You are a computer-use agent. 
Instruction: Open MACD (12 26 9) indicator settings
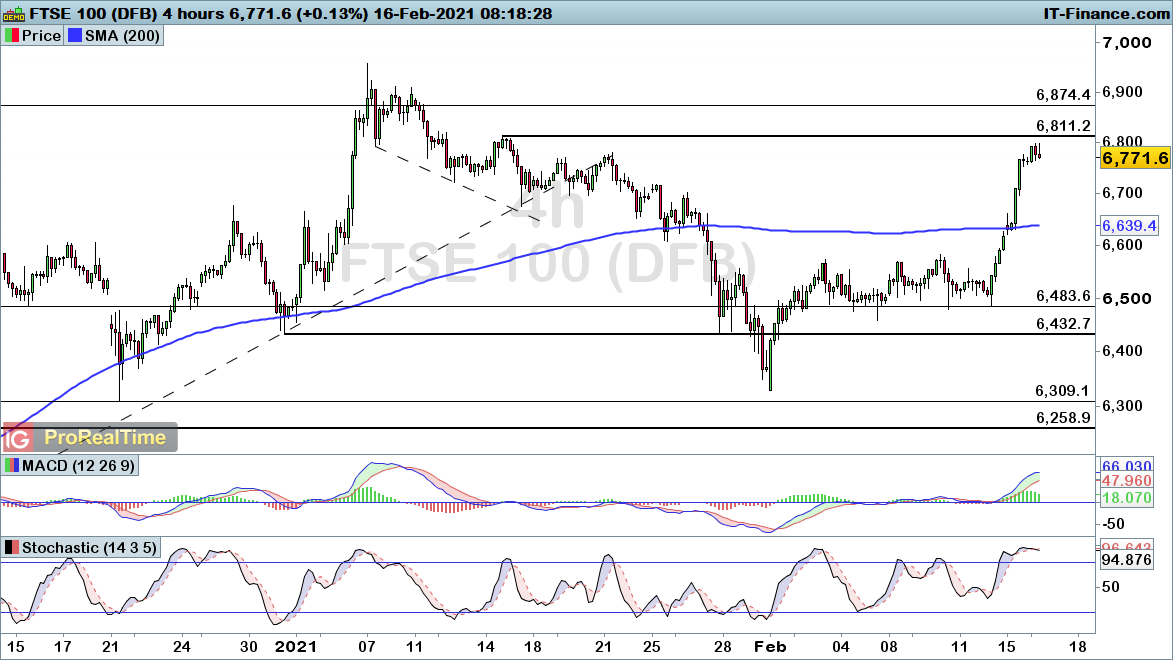point(76,466)
